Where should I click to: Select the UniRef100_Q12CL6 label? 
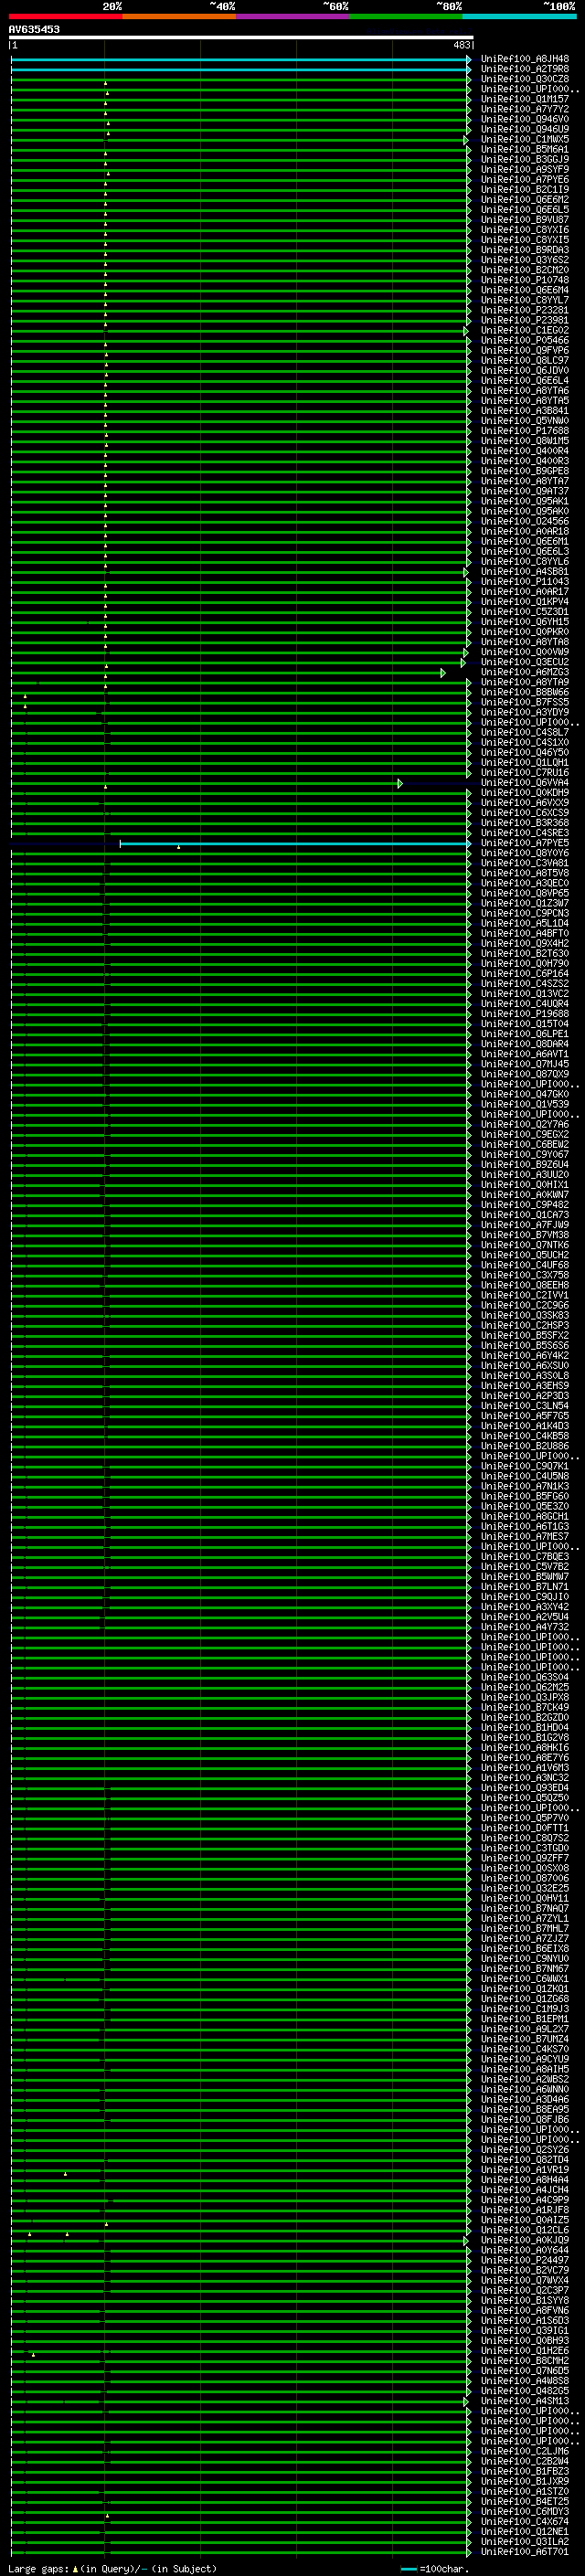524,2229
